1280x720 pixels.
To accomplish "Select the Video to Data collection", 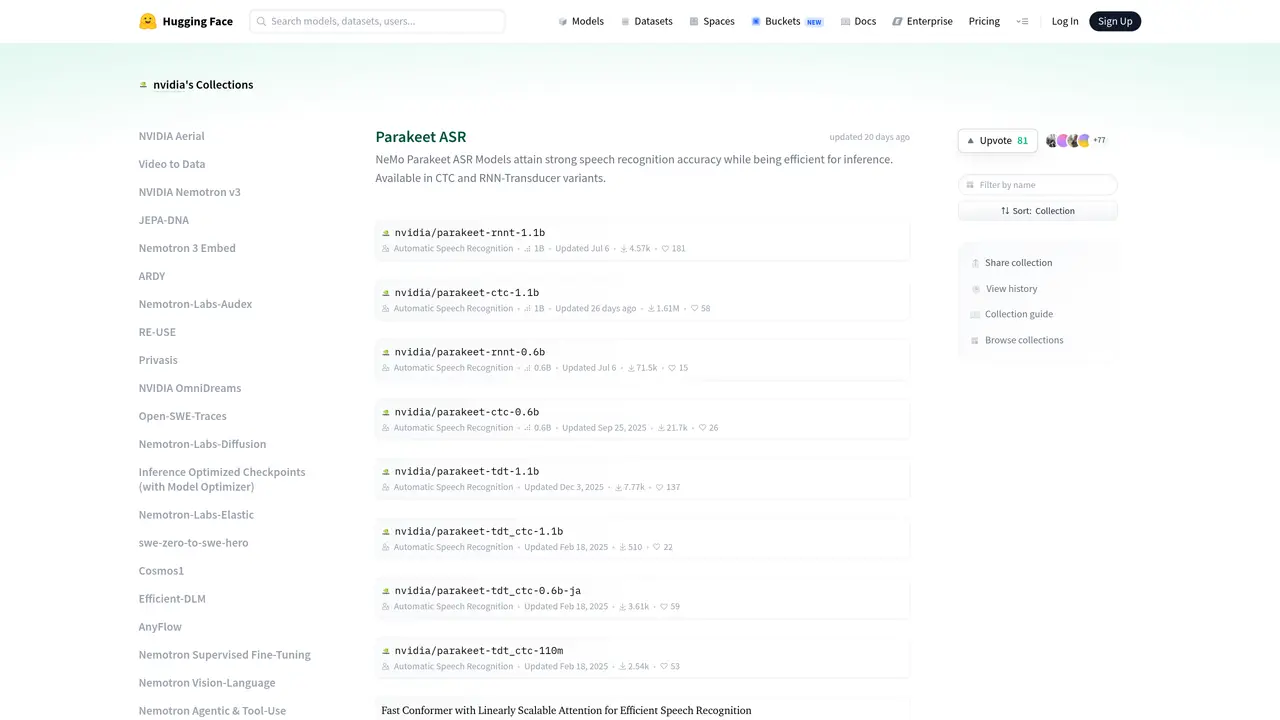I will 172,164.
